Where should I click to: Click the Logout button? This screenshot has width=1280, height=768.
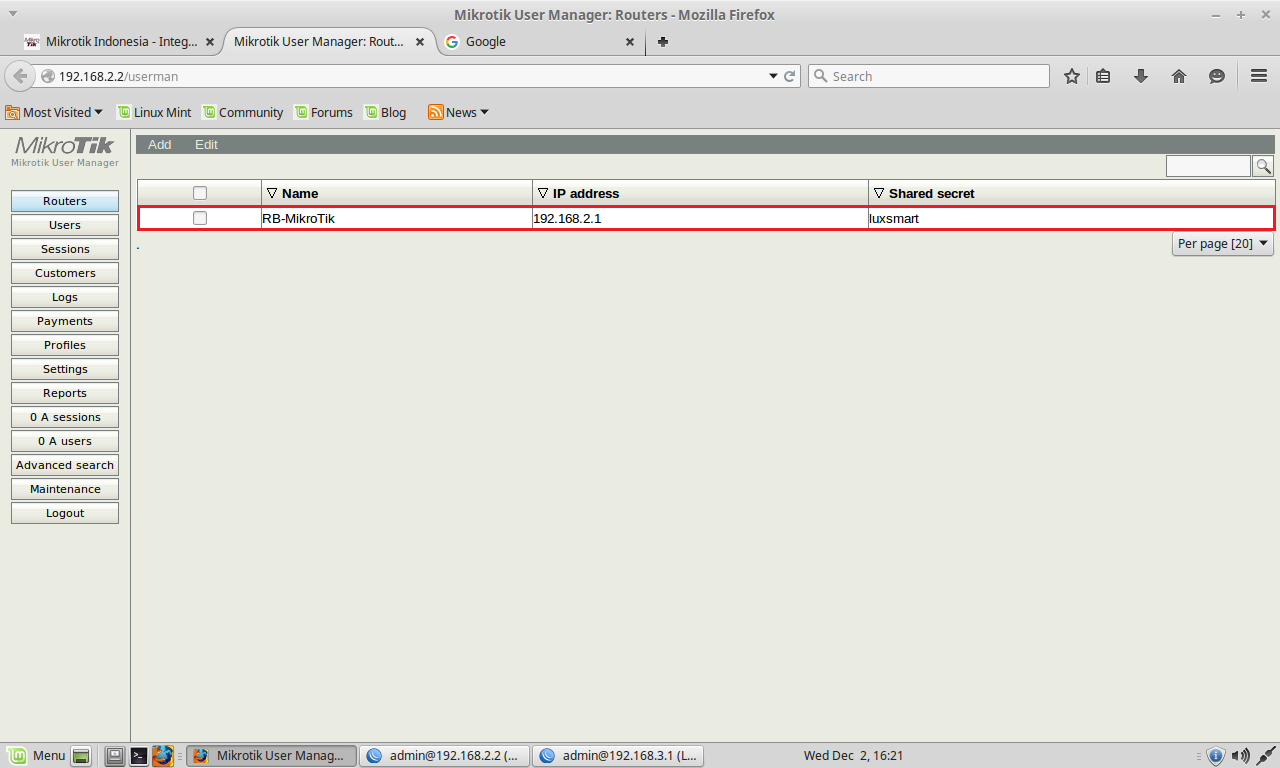point(65,513)
